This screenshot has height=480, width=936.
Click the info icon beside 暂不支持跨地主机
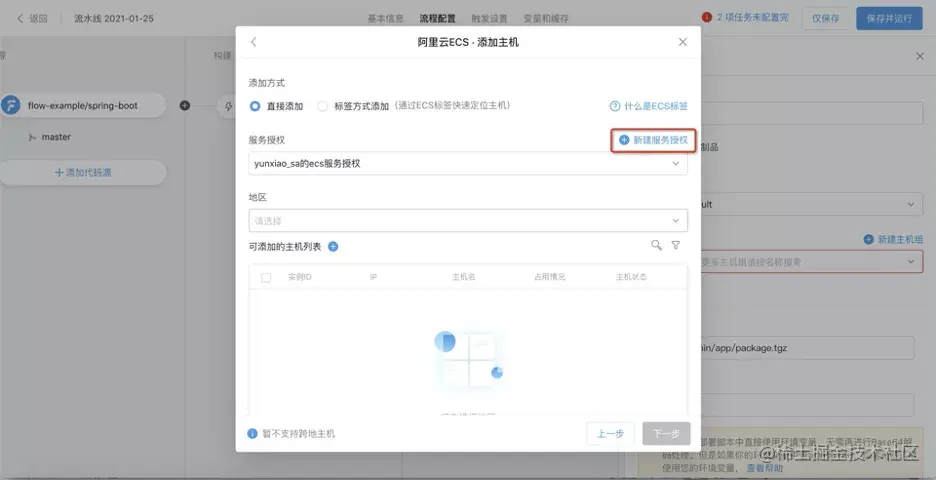253,433
